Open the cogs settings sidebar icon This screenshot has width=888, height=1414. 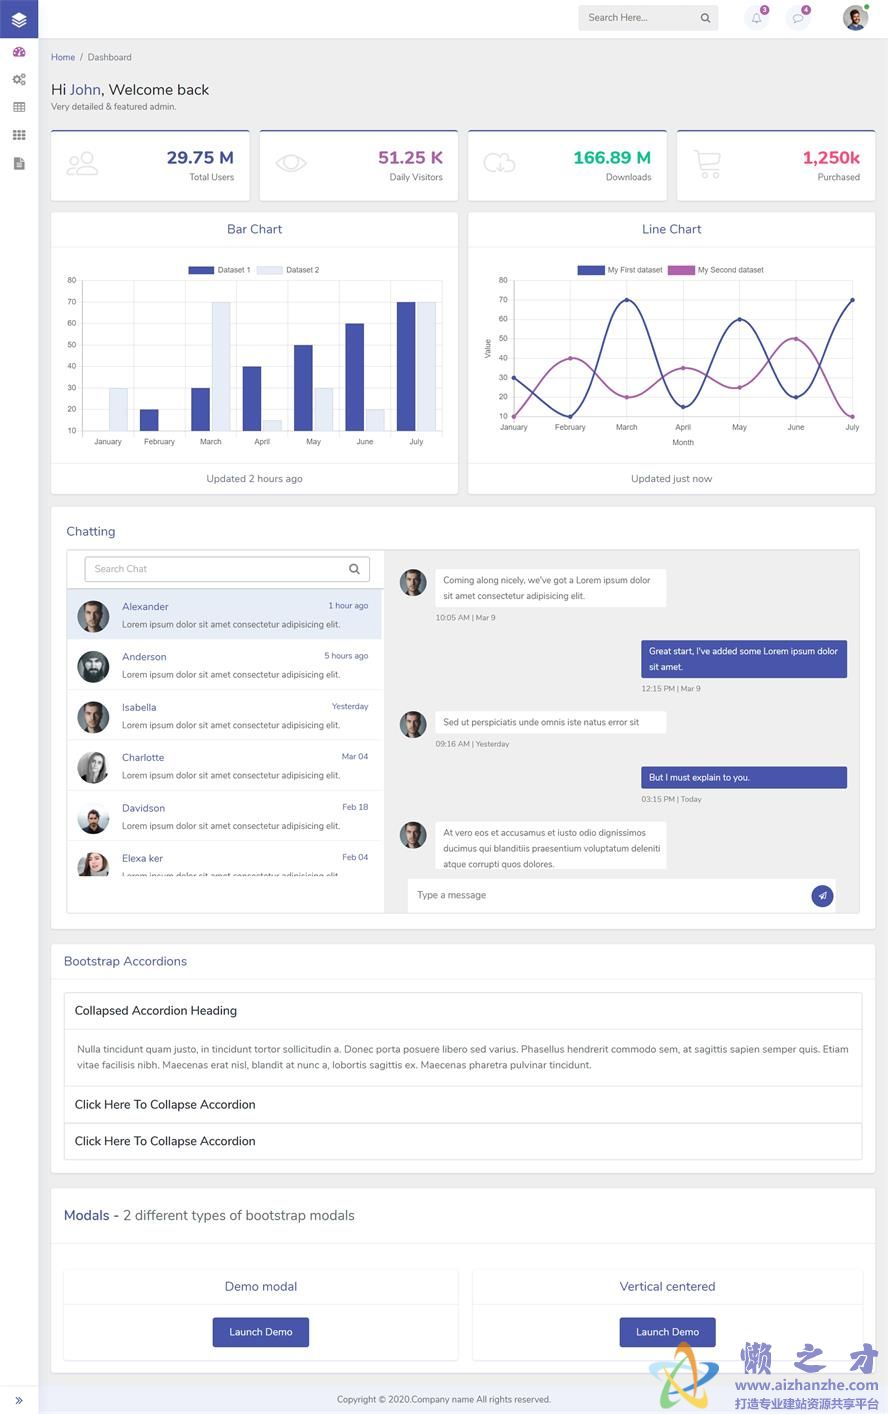[x=19, y=79]
